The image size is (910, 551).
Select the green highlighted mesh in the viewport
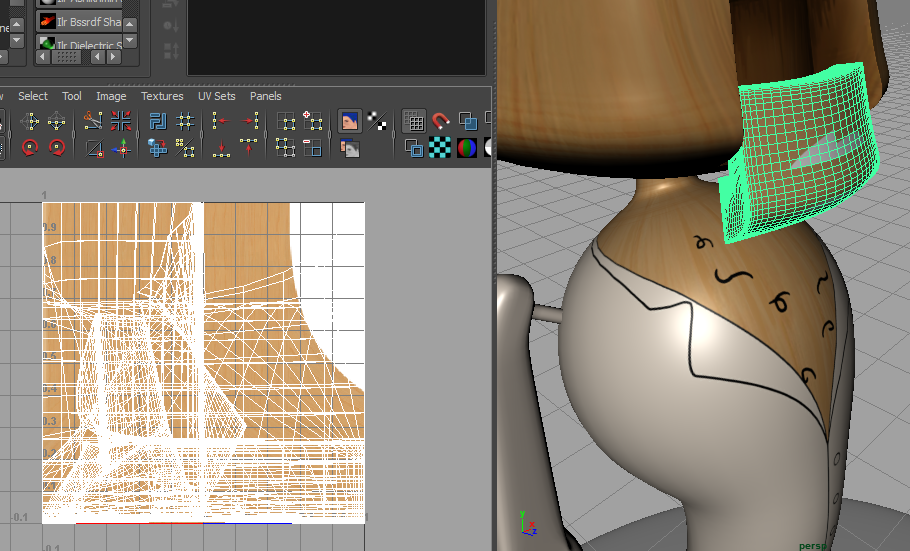pyautogui.click(x=799, y=152)
